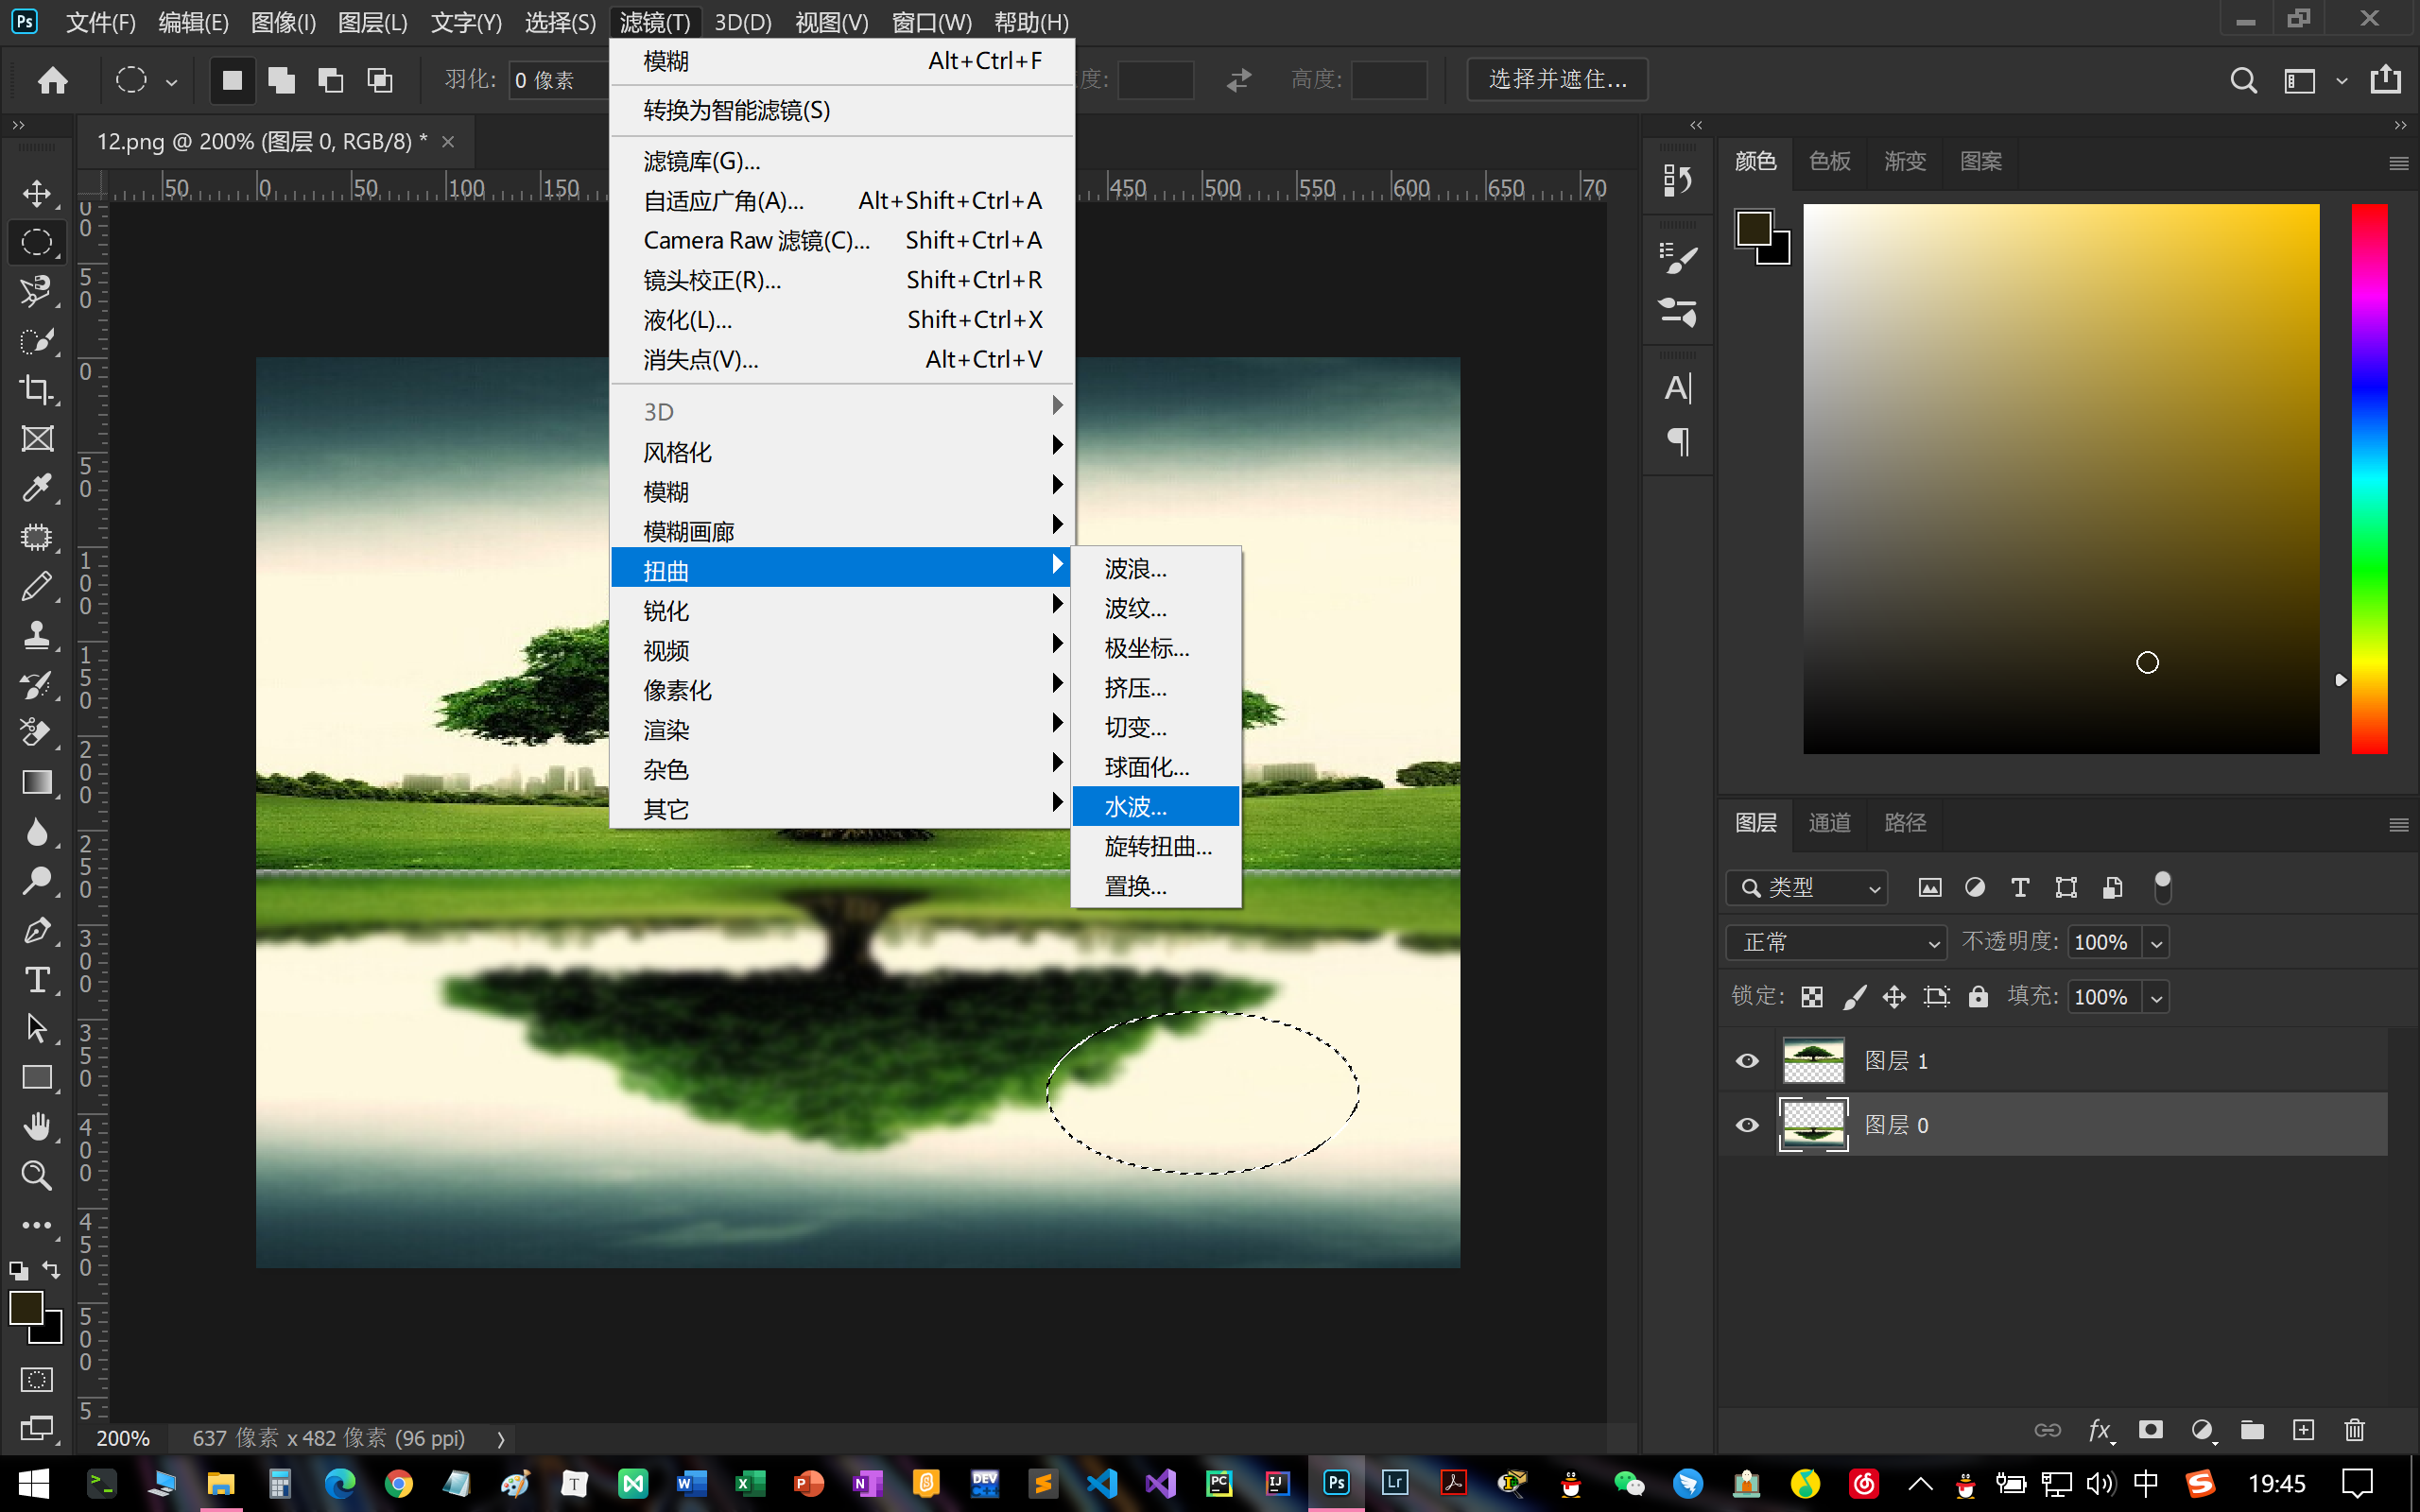Add a layer style with fx icon

pyautogui.click(x=2100, y=1431)
